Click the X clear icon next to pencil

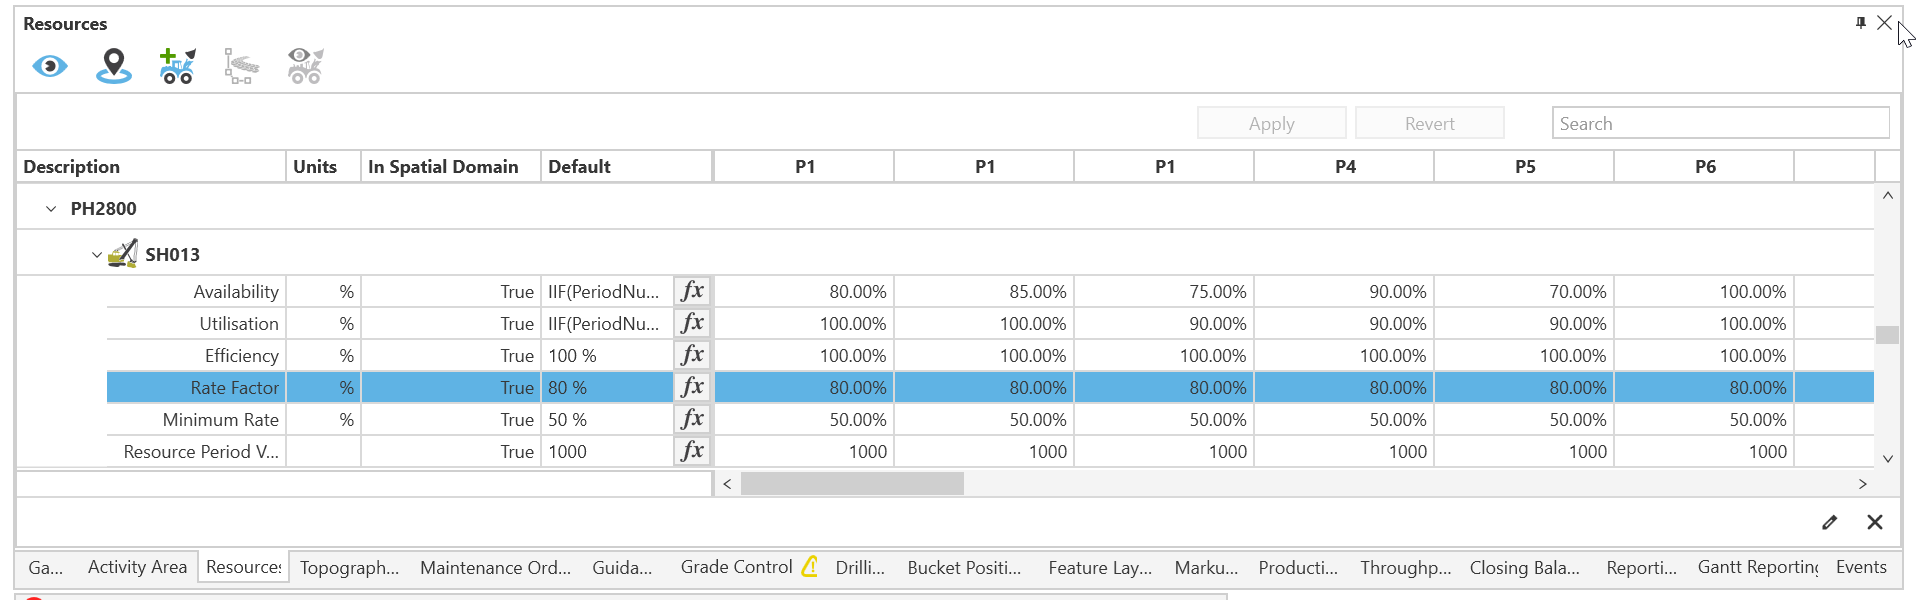click(1875, 522)
